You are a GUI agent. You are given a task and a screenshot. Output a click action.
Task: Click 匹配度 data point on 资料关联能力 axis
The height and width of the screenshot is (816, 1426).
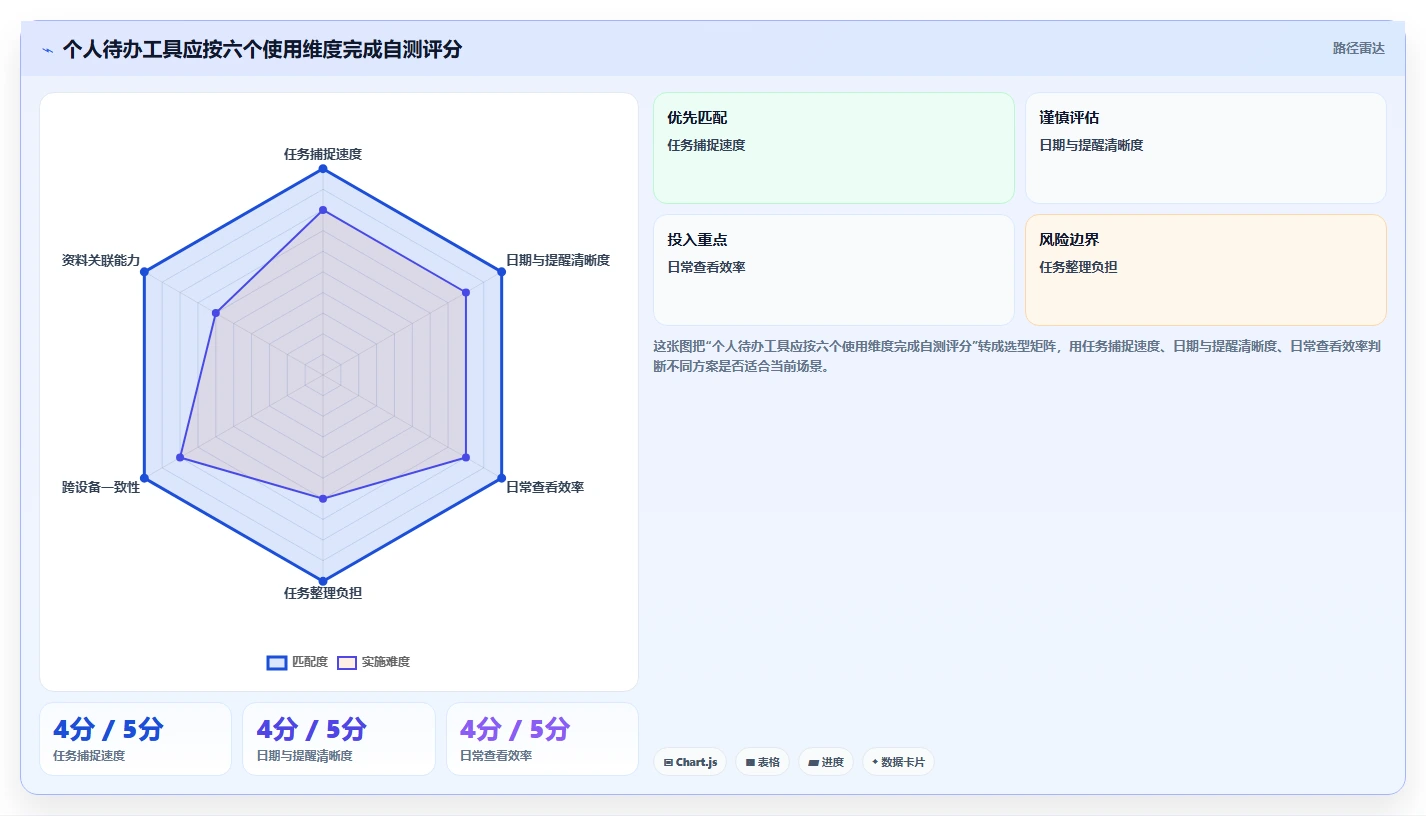(145, 272)
